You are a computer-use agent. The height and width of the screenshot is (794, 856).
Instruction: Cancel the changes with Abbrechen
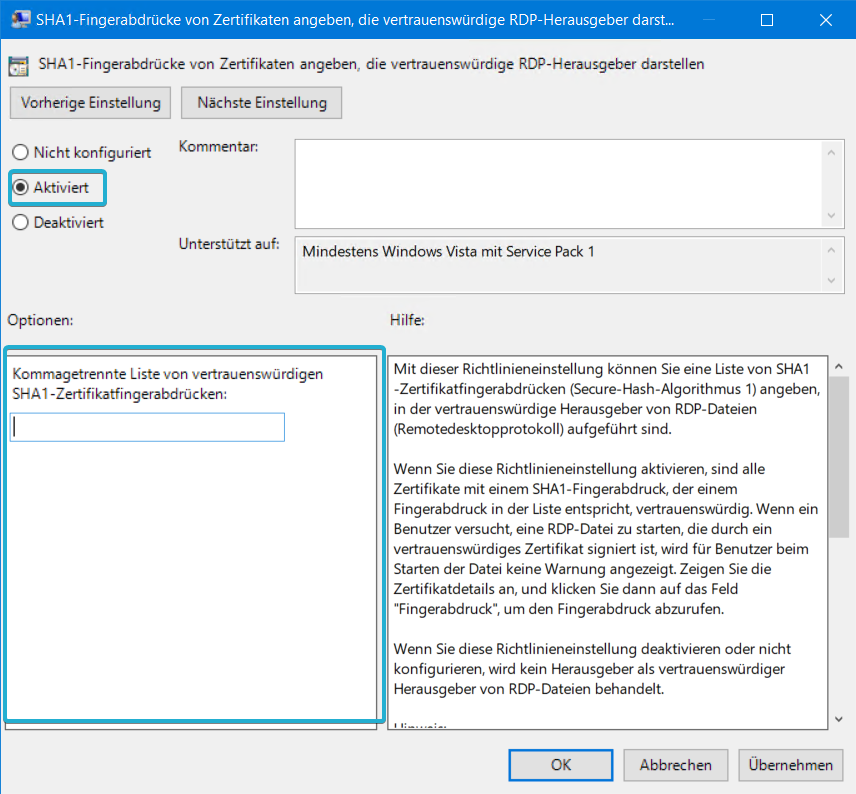(x=676, y=765)
